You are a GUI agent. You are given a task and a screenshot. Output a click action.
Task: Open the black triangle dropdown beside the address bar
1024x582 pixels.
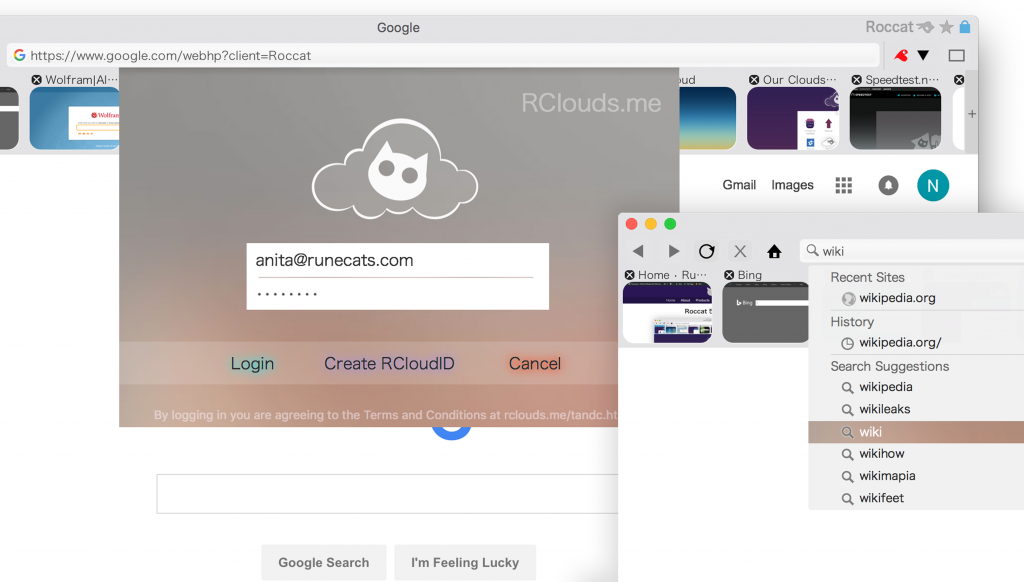923,56
